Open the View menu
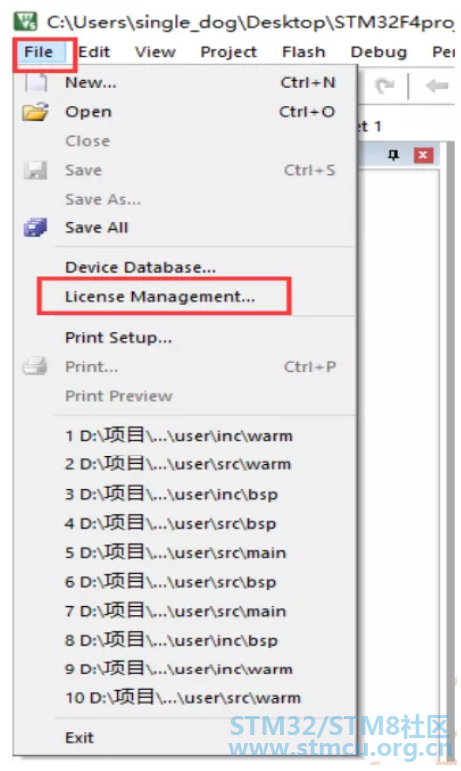This screenshot has width=461, height=771. pyautogui.click(x=155, y=52)
